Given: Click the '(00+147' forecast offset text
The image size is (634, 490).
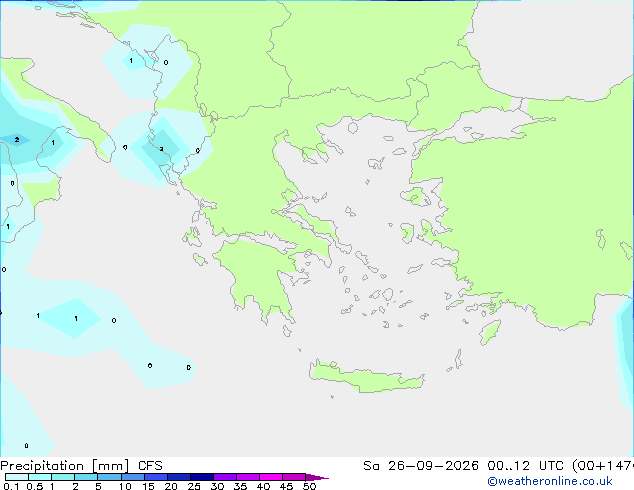Looking at the screenshot, I should 602,466.
